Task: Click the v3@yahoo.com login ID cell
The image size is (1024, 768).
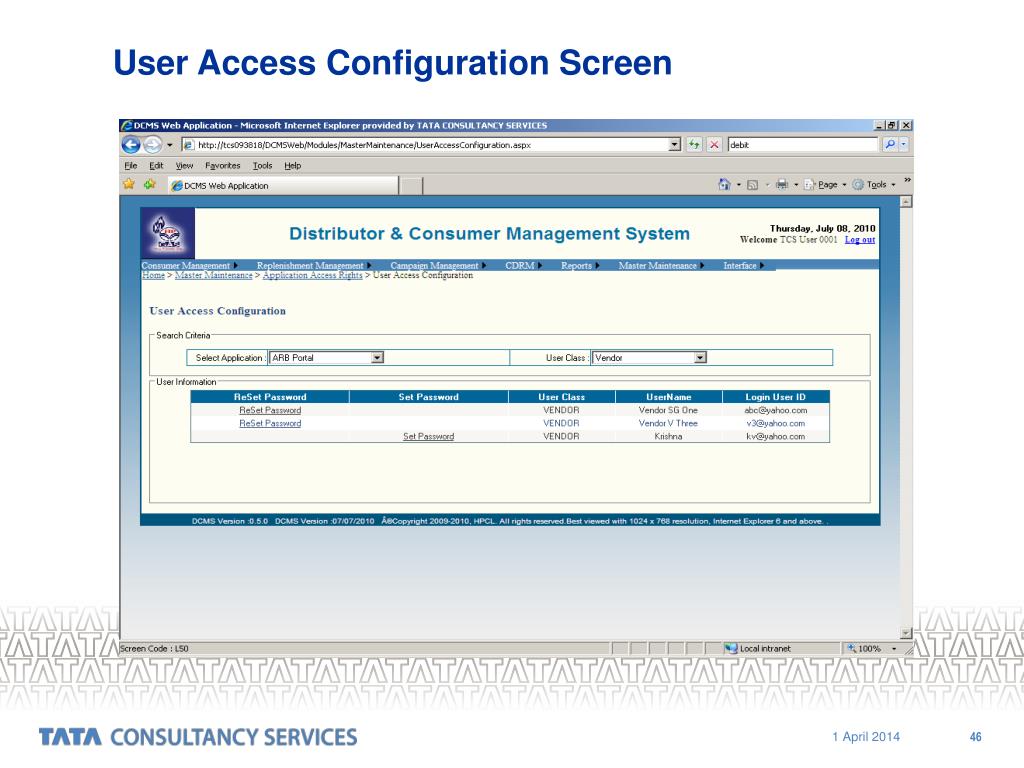Action: pyautogui.click(x=776, y=423)
